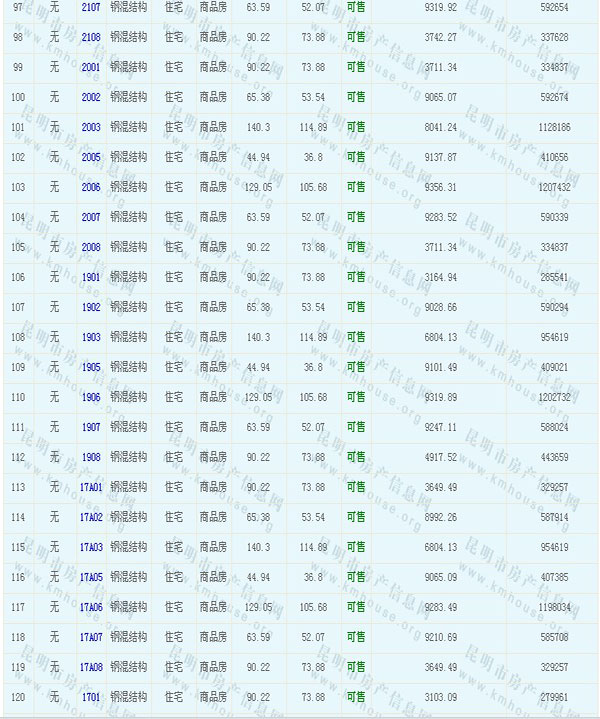
Task: Select room 1908 link
Action: [x=91, y=457]
